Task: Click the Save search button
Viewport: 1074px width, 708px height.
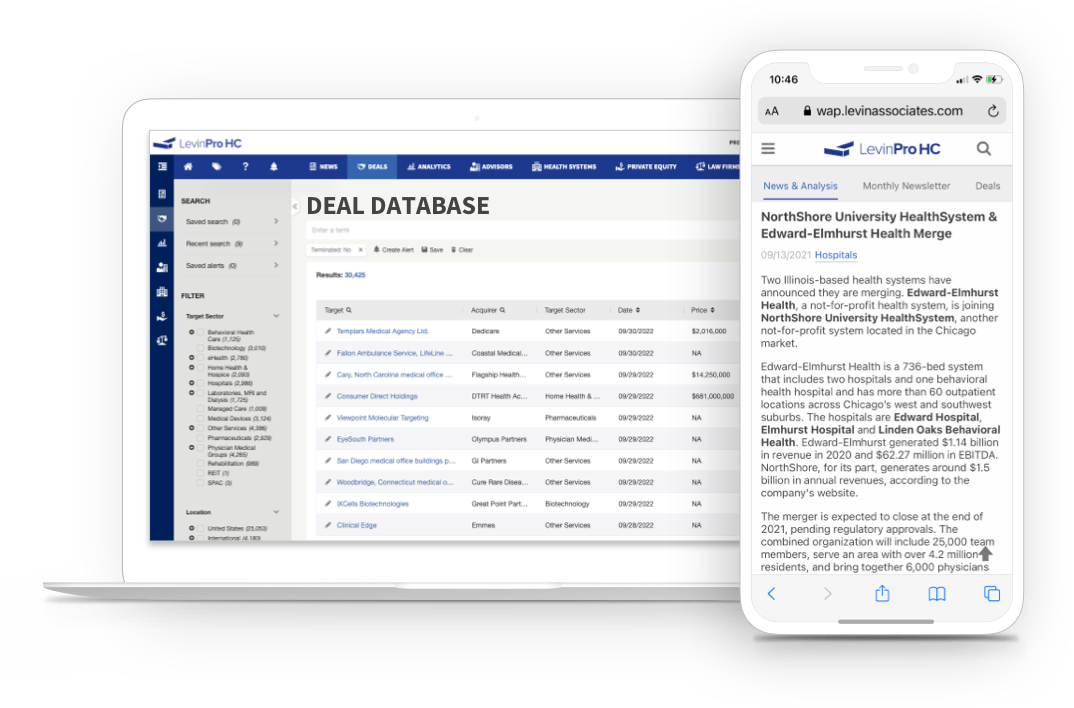Action: (x=432, y=250)
